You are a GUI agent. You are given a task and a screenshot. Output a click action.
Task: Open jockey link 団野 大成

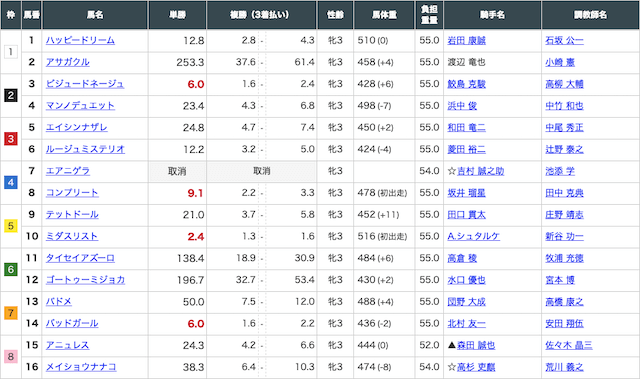tap(467, 301)
